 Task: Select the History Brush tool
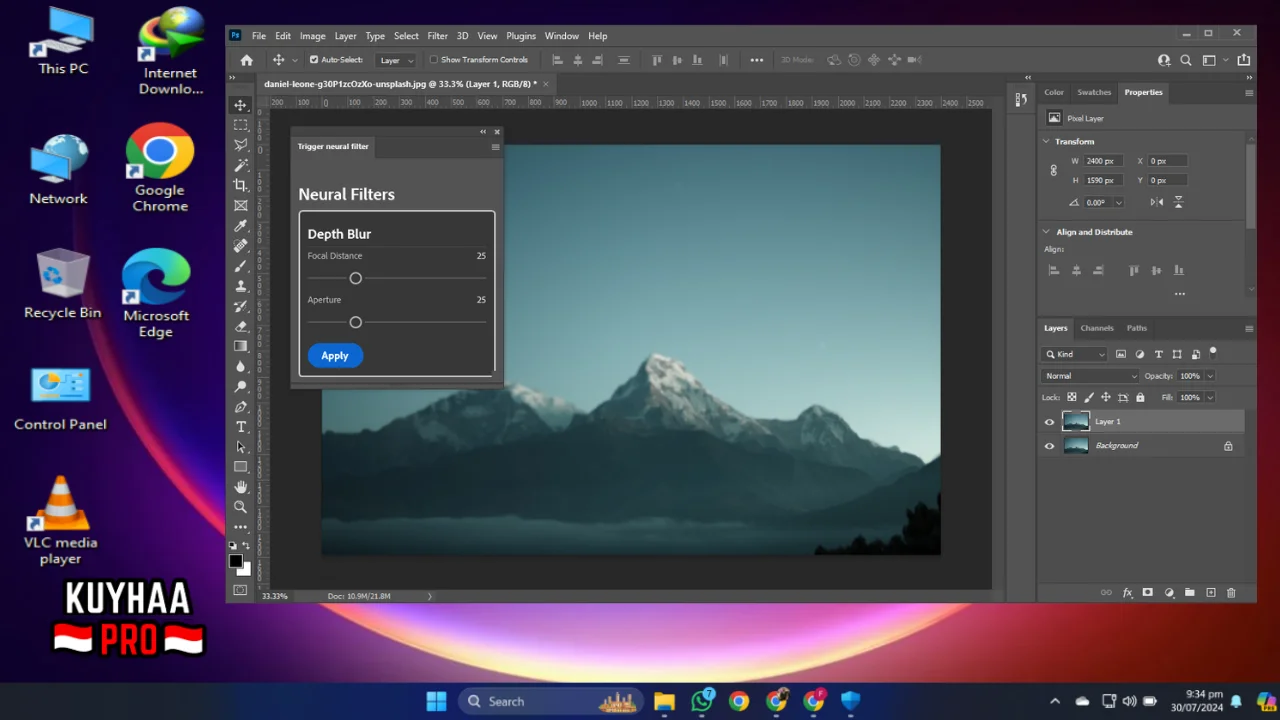[x=241, y=306]
